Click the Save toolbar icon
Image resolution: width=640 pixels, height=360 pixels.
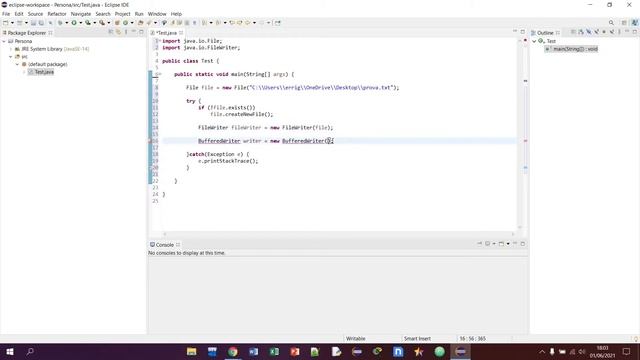pos(34,23)
